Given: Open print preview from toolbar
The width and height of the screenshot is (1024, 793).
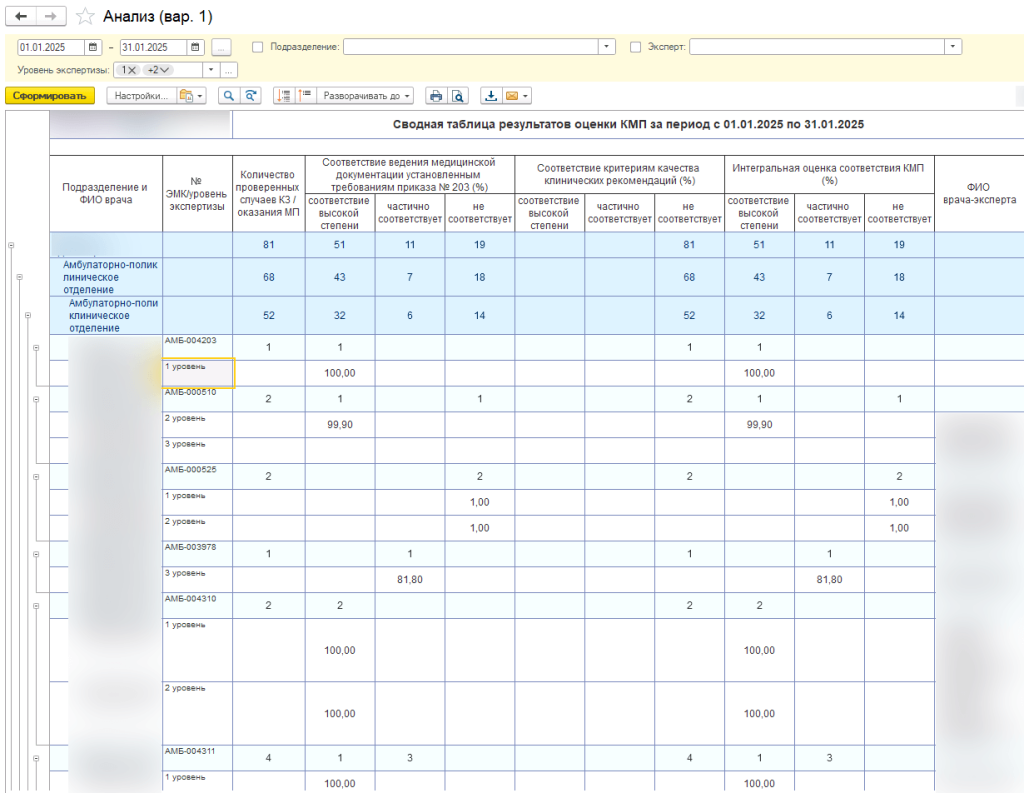Looking at the screenshot, I should click(x=457, y=96).
